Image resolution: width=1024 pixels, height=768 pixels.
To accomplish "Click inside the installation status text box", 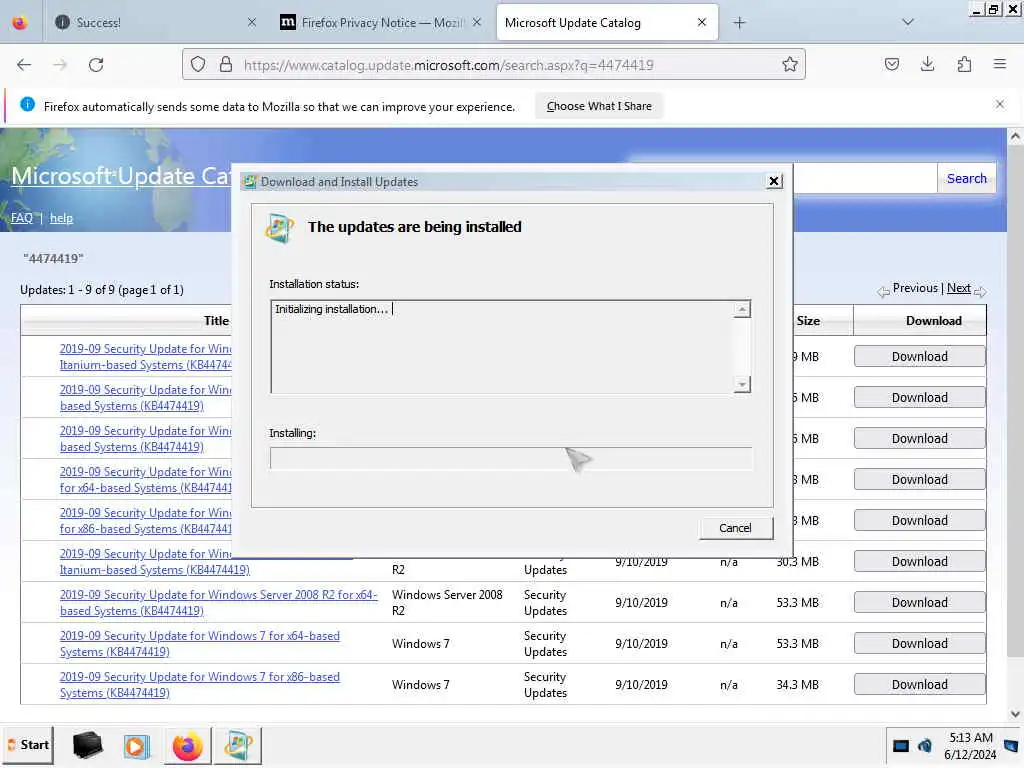I will click(502, 347).
